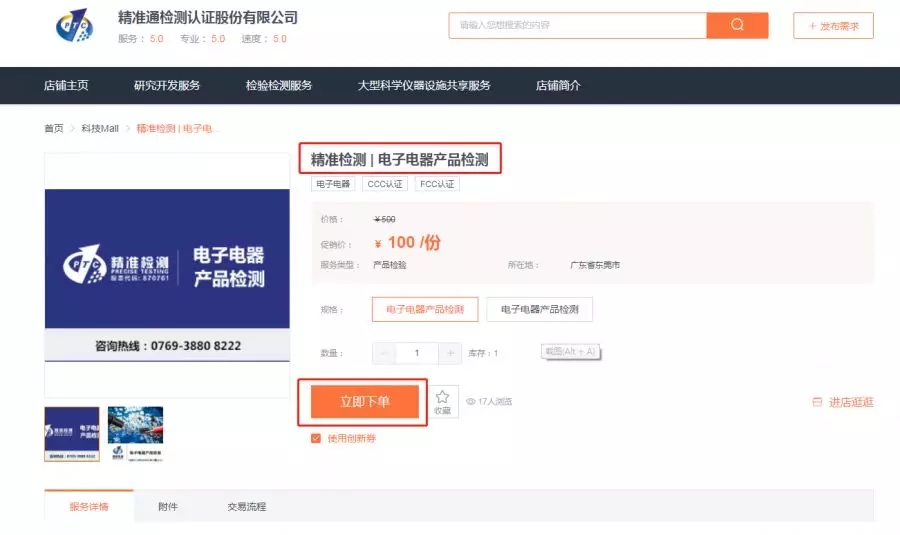Click the CCC认证 tag
Viewport: 900px width, 535px height.
click(385, 184)
